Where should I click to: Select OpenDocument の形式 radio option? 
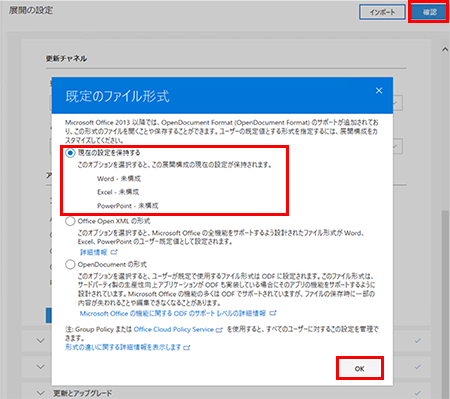click(x=70, y=264)
